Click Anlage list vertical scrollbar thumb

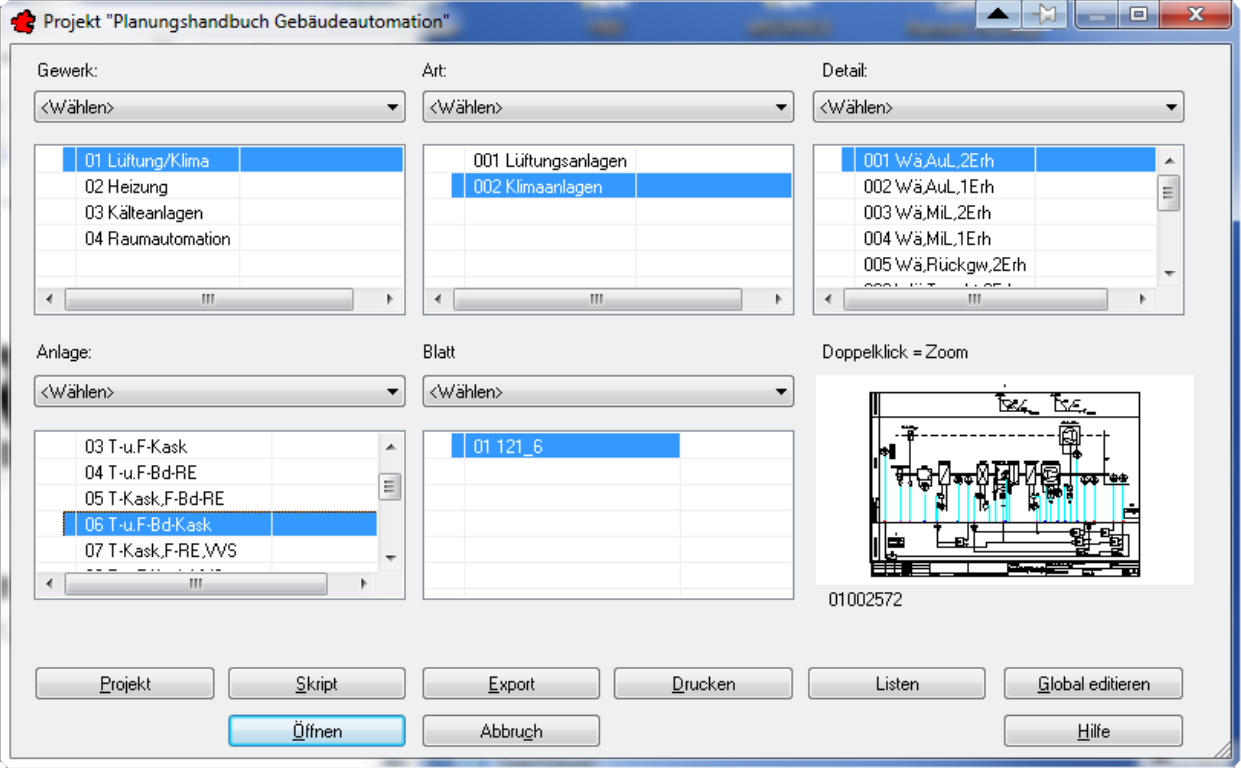(x=391, y=486)
